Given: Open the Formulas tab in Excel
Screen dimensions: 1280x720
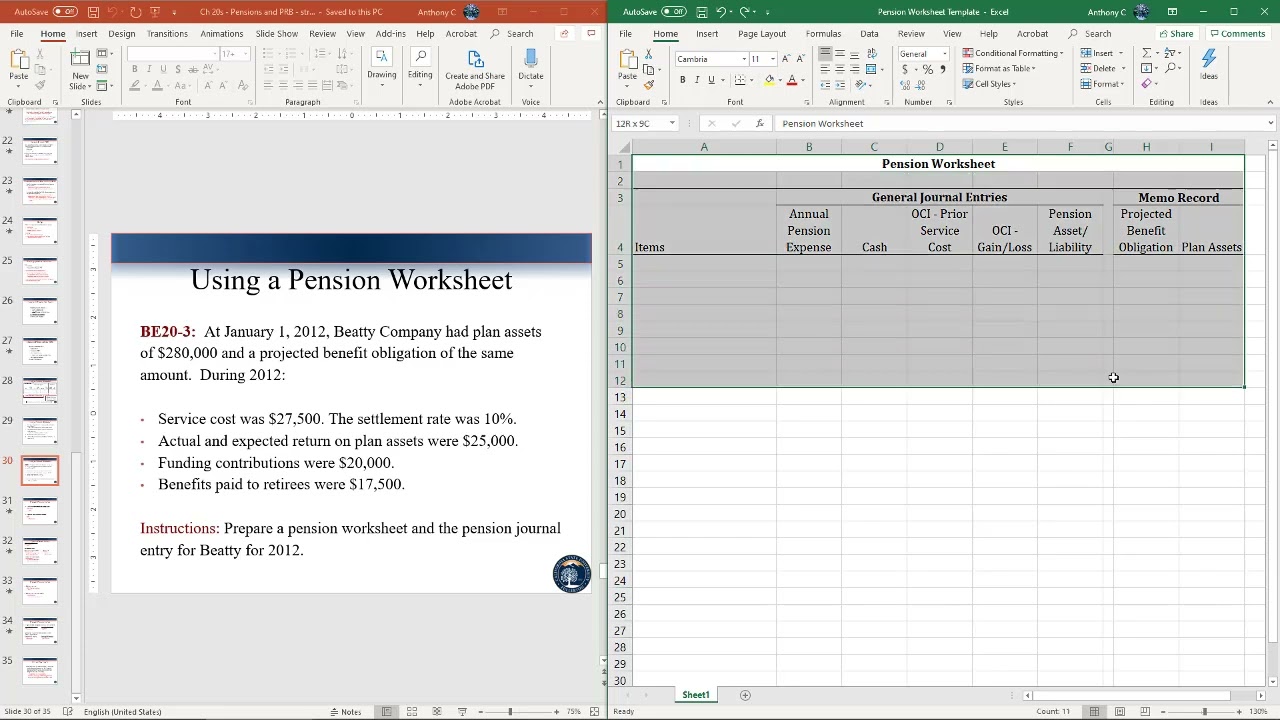Looking at the screenshot, I should (x=823, y=34).
